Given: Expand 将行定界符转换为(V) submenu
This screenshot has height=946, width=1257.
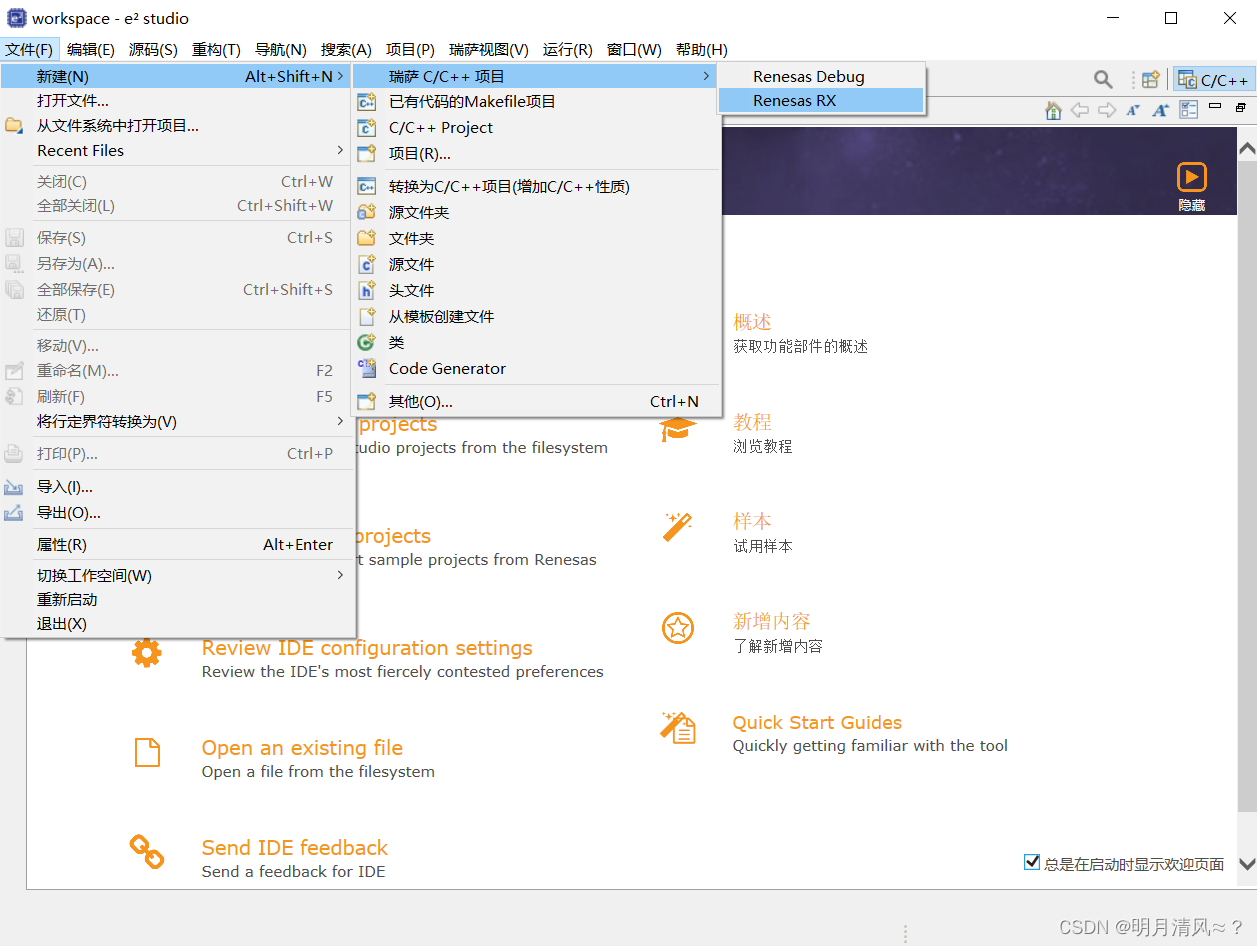Looking at the screenshot, I should 178,421.
